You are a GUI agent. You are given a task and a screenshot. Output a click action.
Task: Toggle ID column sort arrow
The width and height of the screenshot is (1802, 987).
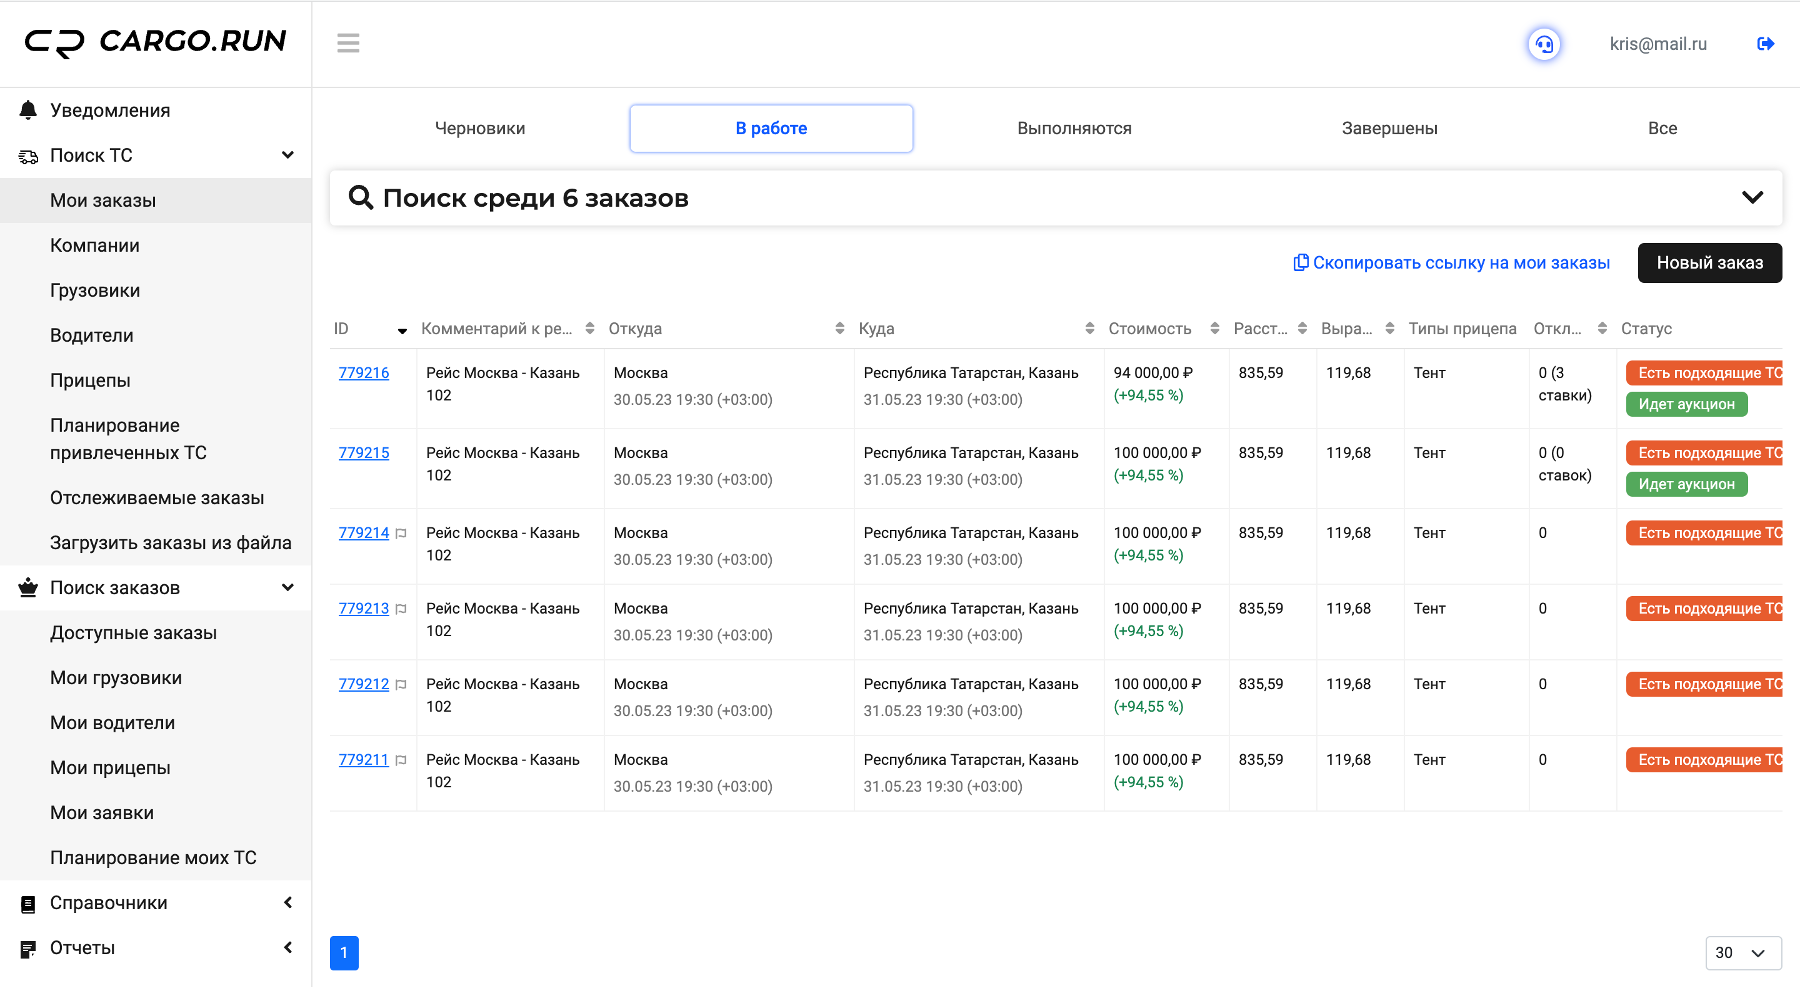[x=402, y=330]
